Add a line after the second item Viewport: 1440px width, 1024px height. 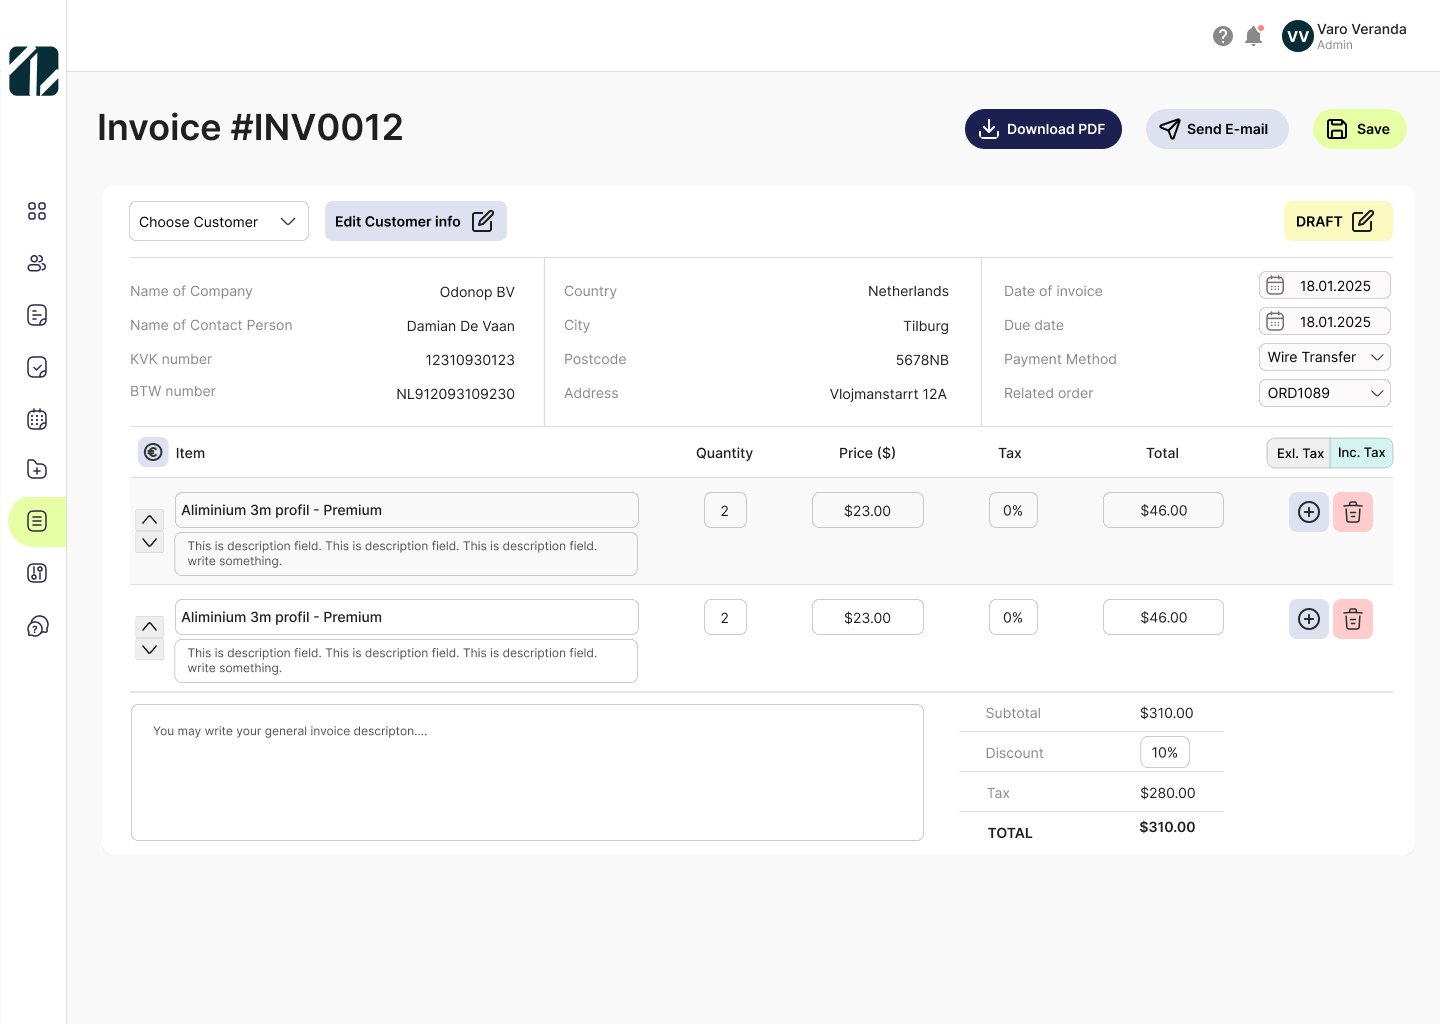click(x=1308, y=619)
